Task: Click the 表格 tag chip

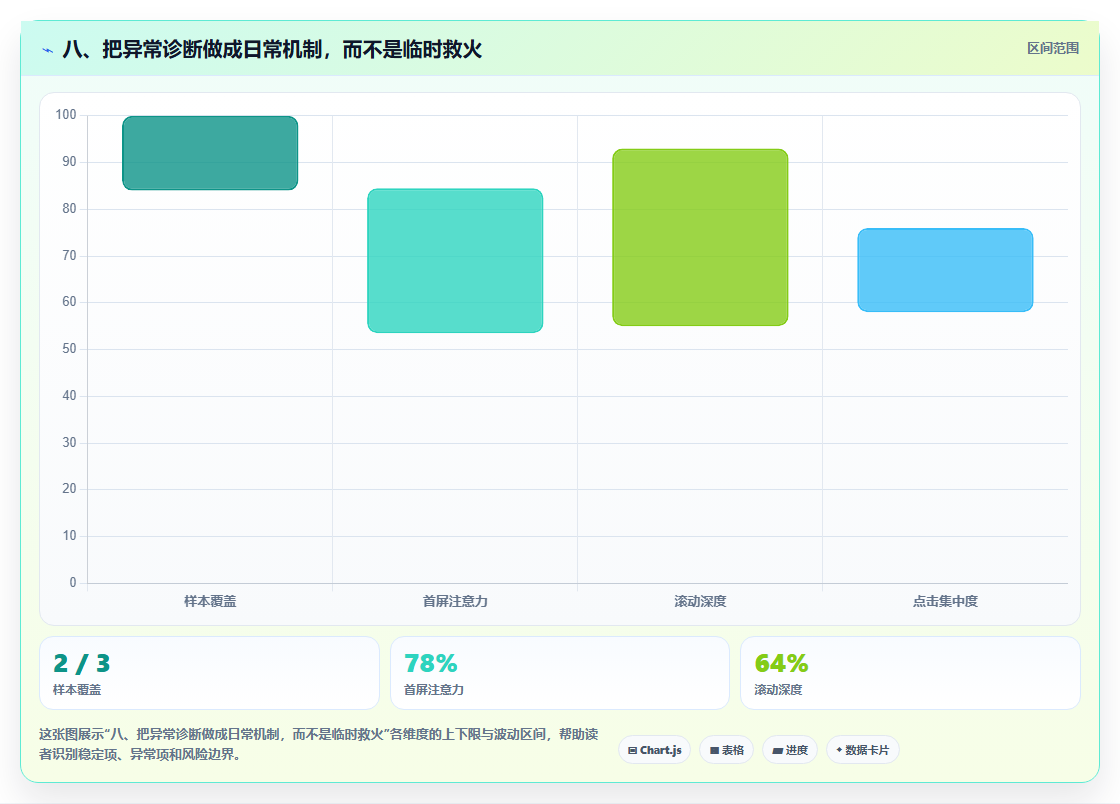Action: coord(726,750)
